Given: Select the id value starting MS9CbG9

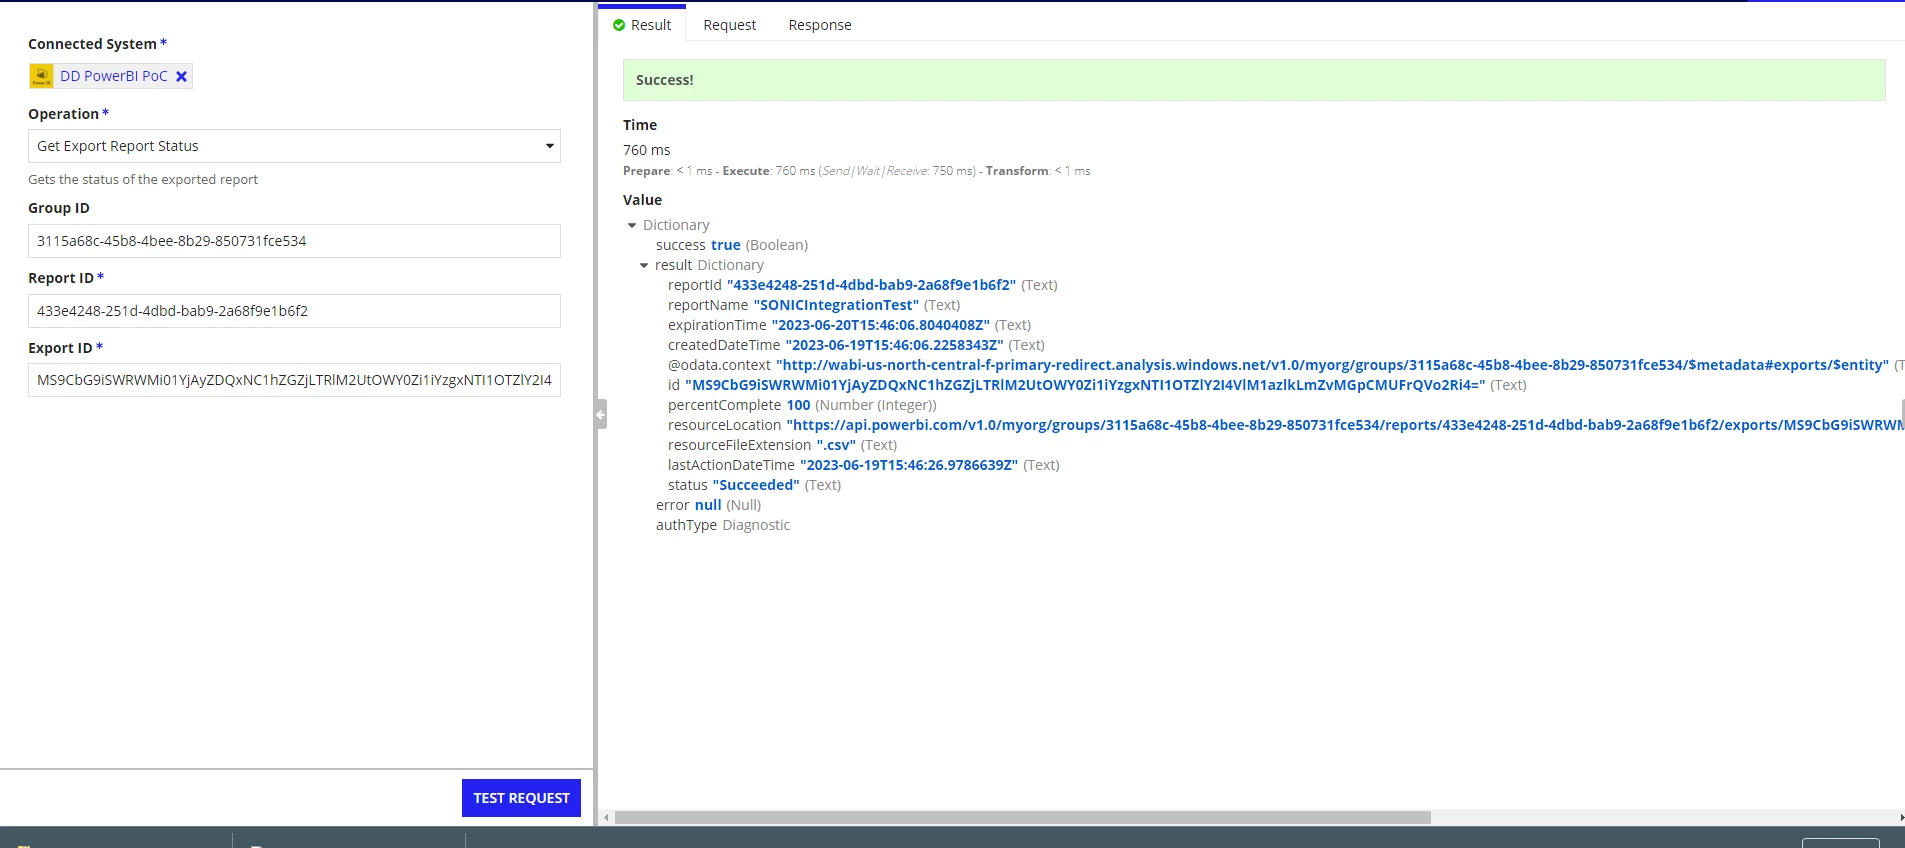Looking at the screenshot, I should pos(1084,385).
